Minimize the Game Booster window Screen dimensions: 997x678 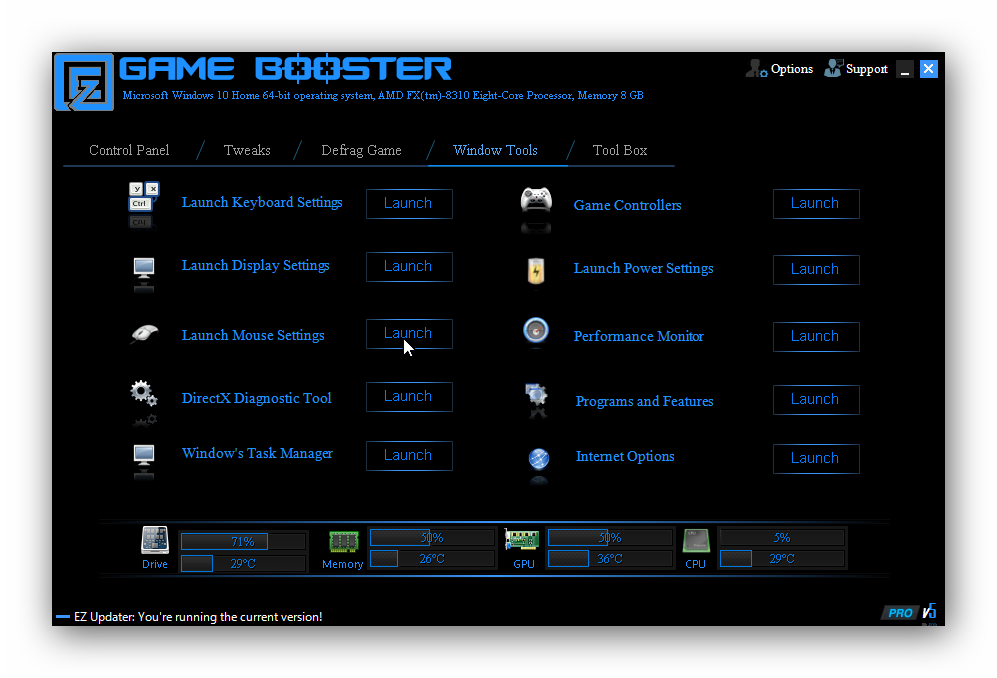pos(905,69)
